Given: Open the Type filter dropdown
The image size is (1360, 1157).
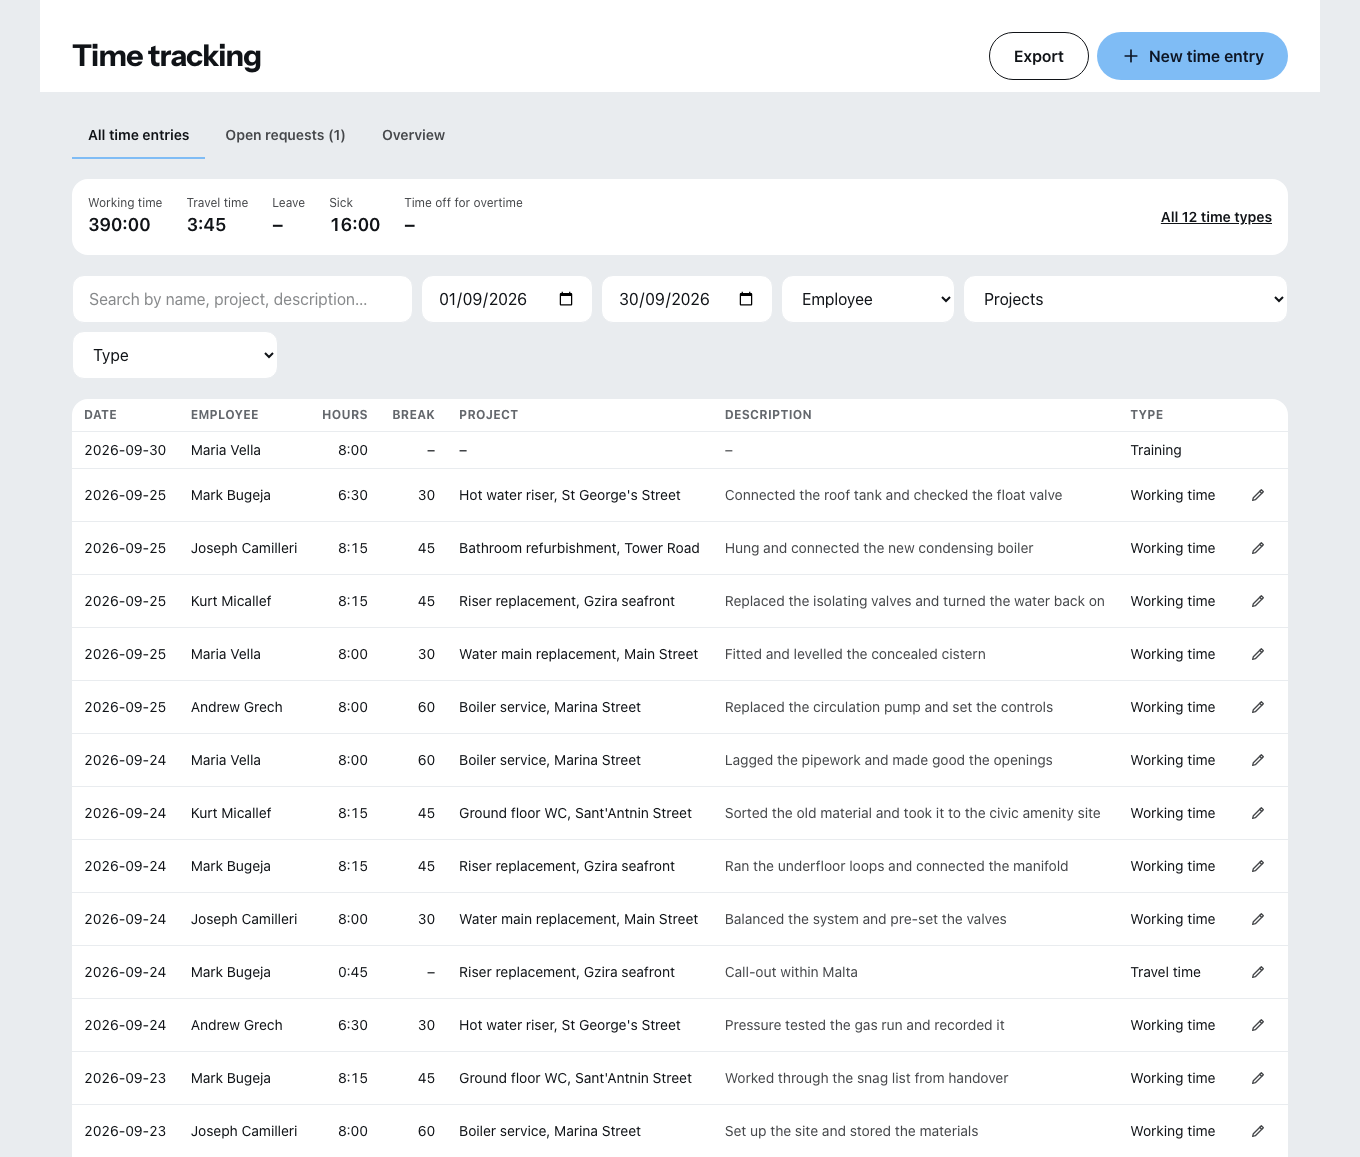Looking at the screenshot, I should click(175, 355).
